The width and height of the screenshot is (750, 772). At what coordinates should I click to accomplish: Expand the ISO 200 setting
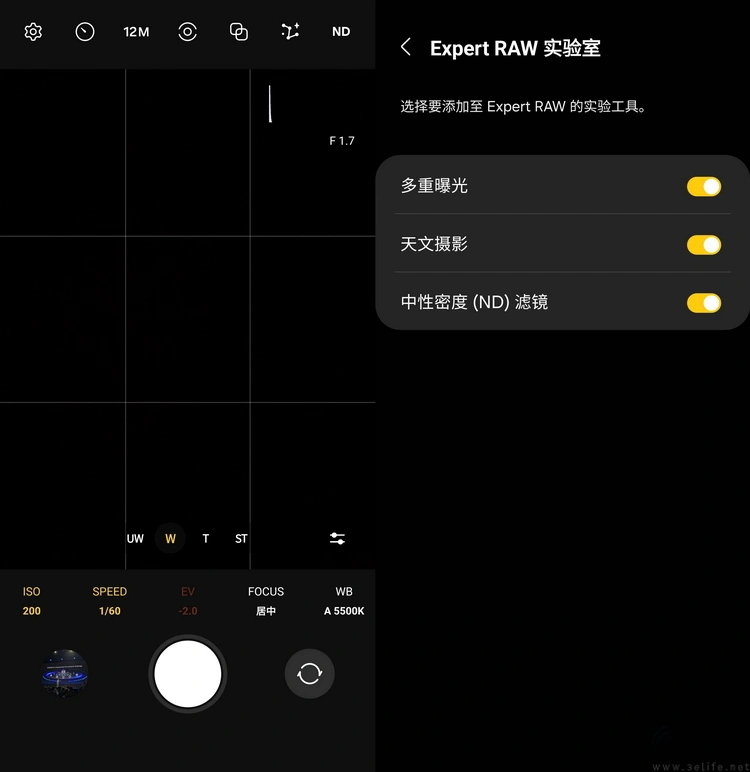coord(32,601)
